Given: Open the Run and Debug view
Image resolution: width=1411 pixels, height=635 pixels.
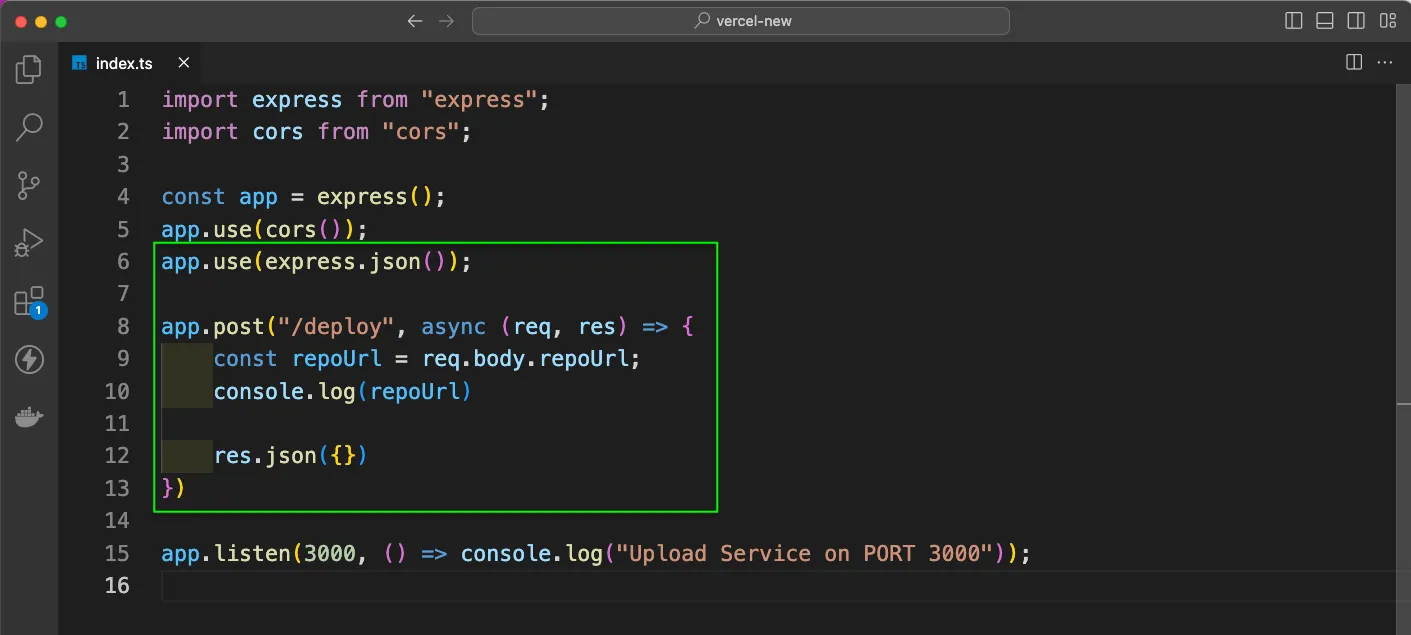Looking at the screenshot, I should pos(29,243).
